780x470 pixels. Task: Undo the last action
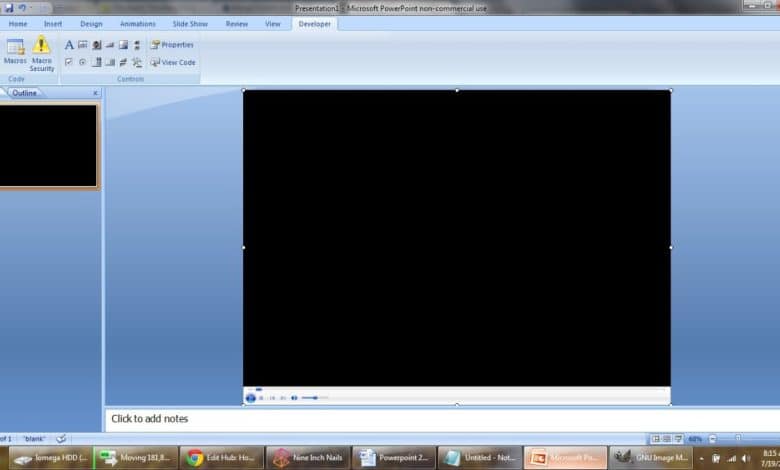(22, 7)
